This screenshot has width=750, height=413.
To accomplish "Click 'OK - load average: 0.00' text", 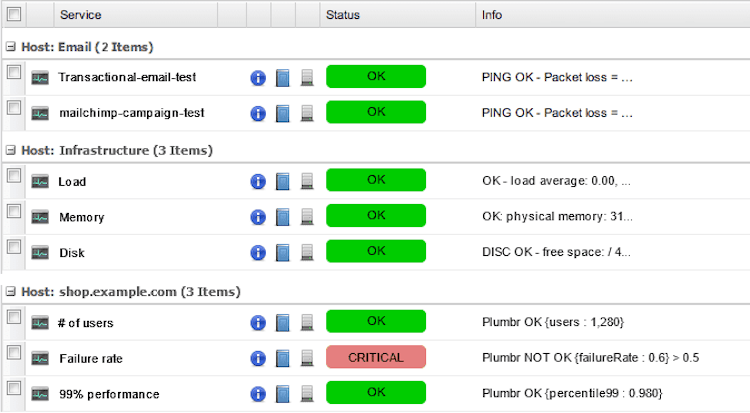I will (x=556, y=181).
